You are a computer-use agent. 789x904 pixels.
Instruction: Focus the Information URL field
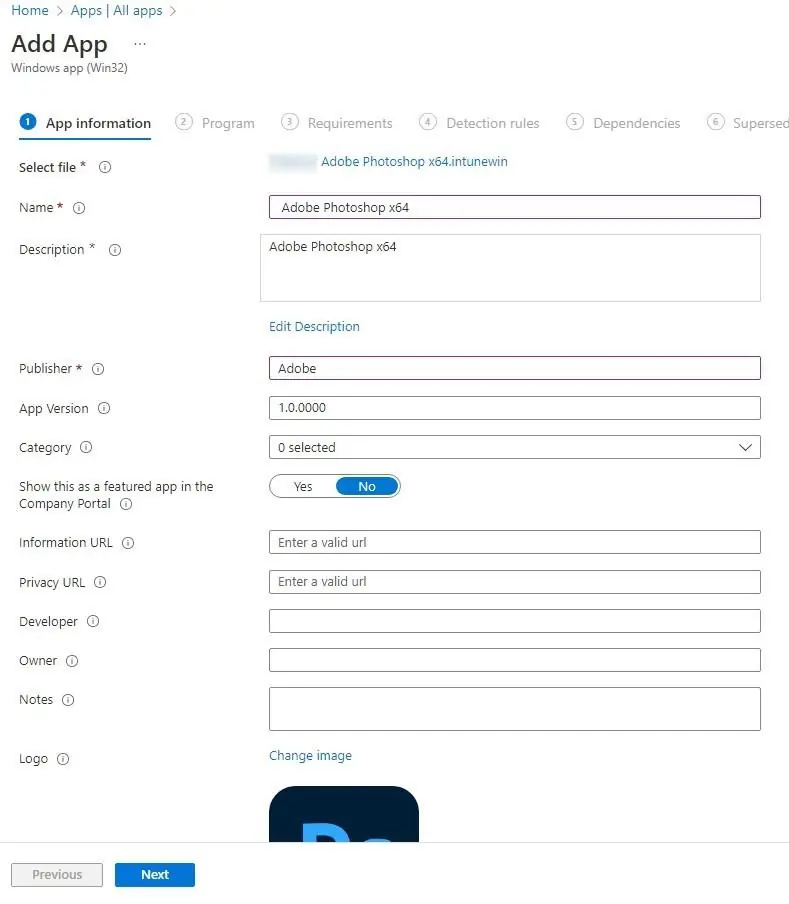[515, 543]
